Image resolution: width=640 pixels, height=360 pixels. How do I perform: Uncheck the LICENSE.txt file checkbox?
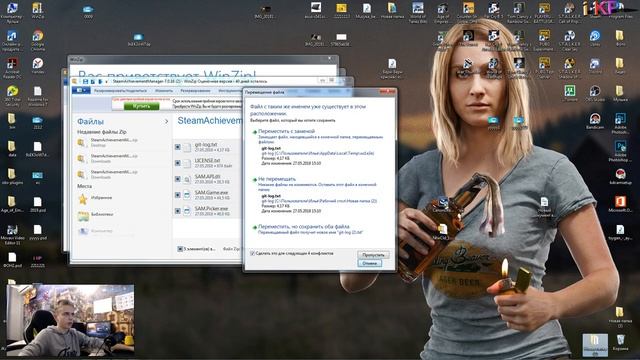pos(178,163)
